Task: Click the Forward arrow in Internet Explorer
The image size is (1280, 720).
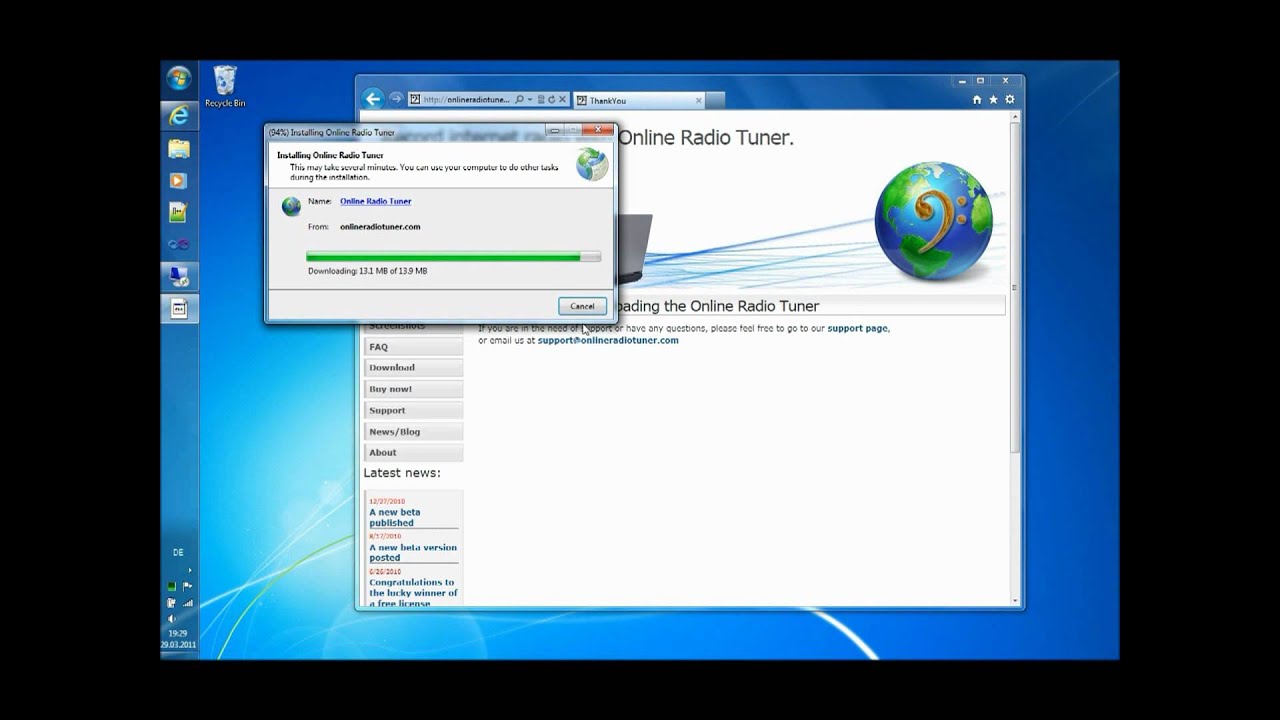Action: click(396, 99)
